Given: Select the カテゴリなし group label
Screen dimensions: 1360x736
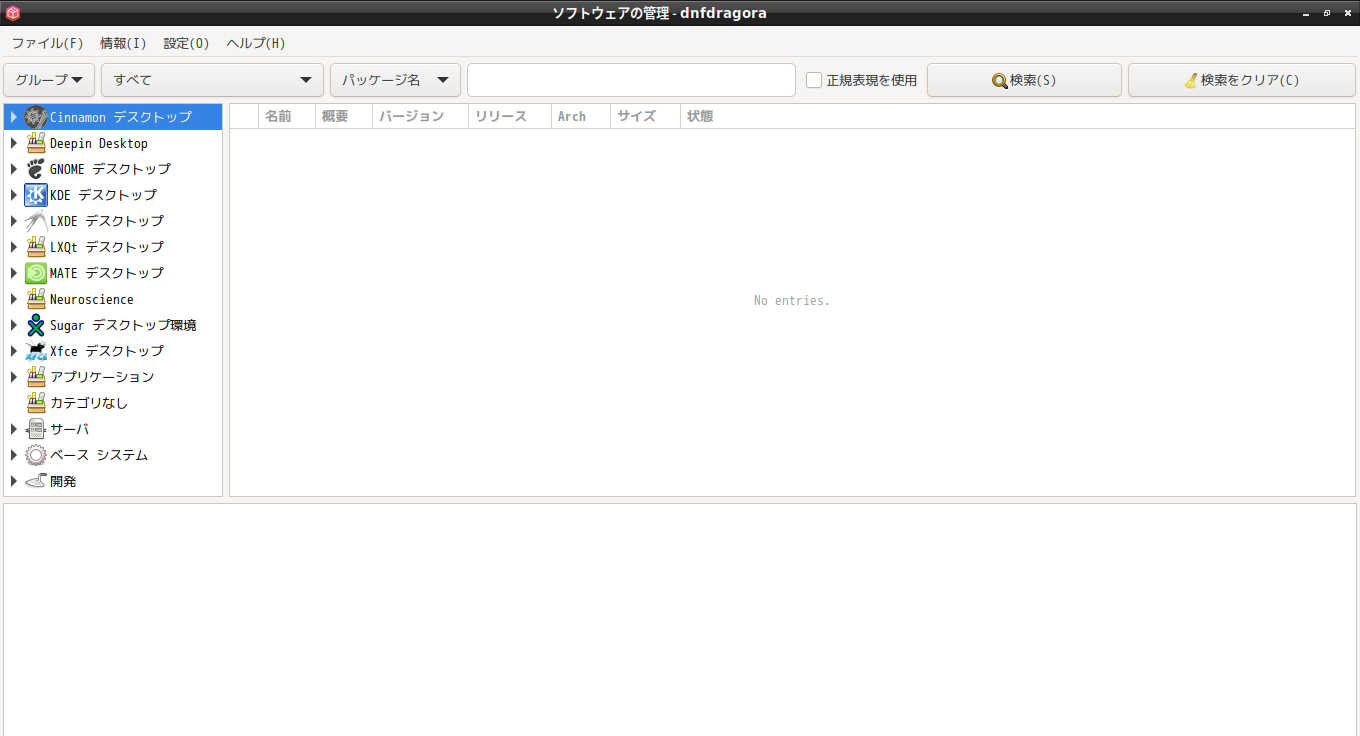Looking at the screenshot, I should [x=89, y=403].
